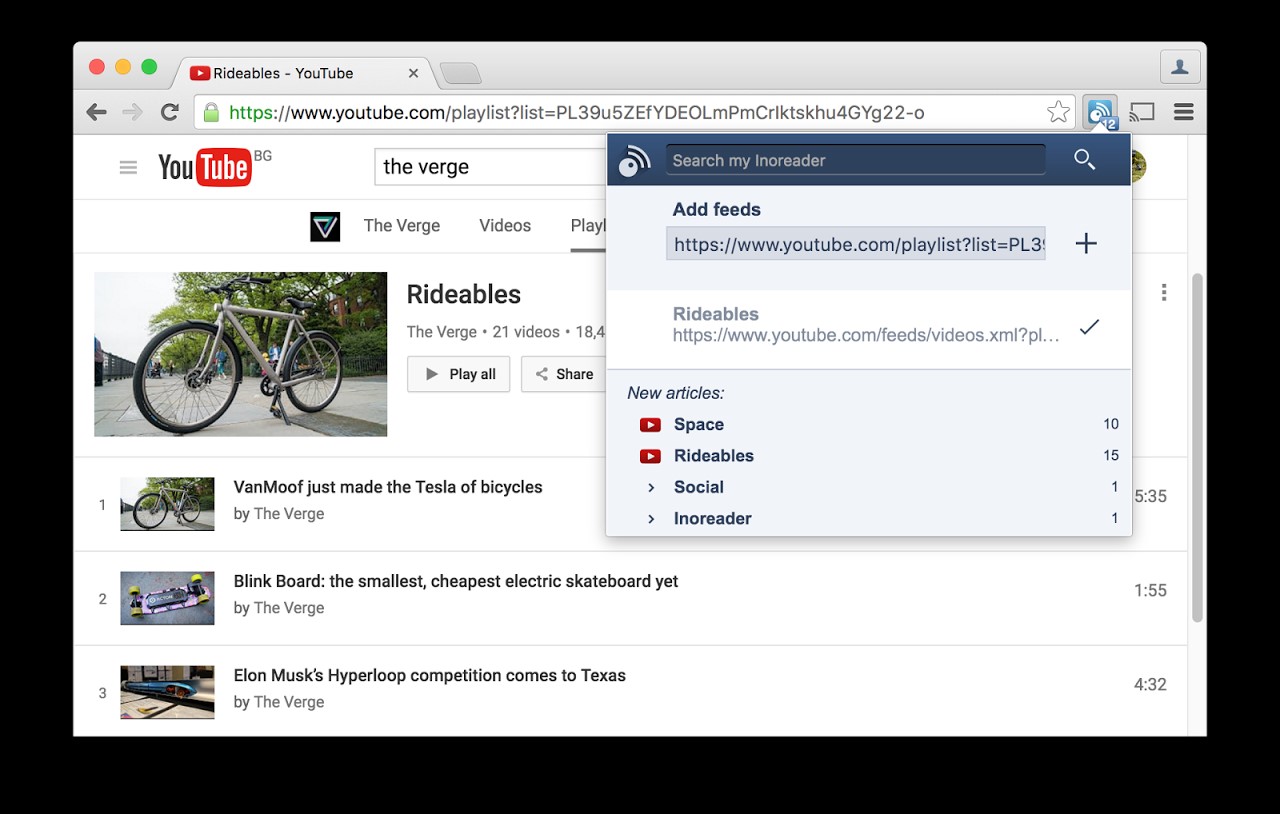Click the search magnifier in Inoreader popup
This screenshot has height=814, width=1280.
pos(1085,160)
